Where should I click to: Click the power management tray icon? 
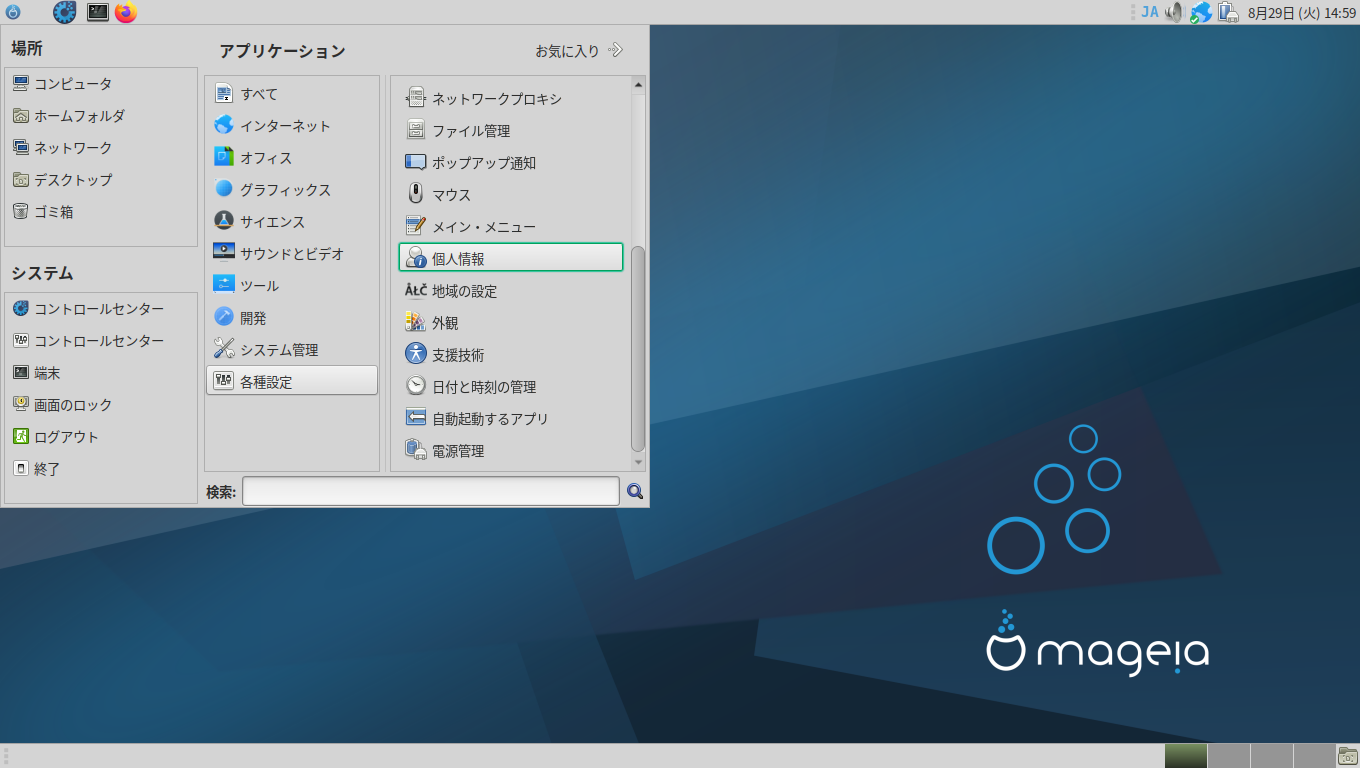coord(1228,12)
